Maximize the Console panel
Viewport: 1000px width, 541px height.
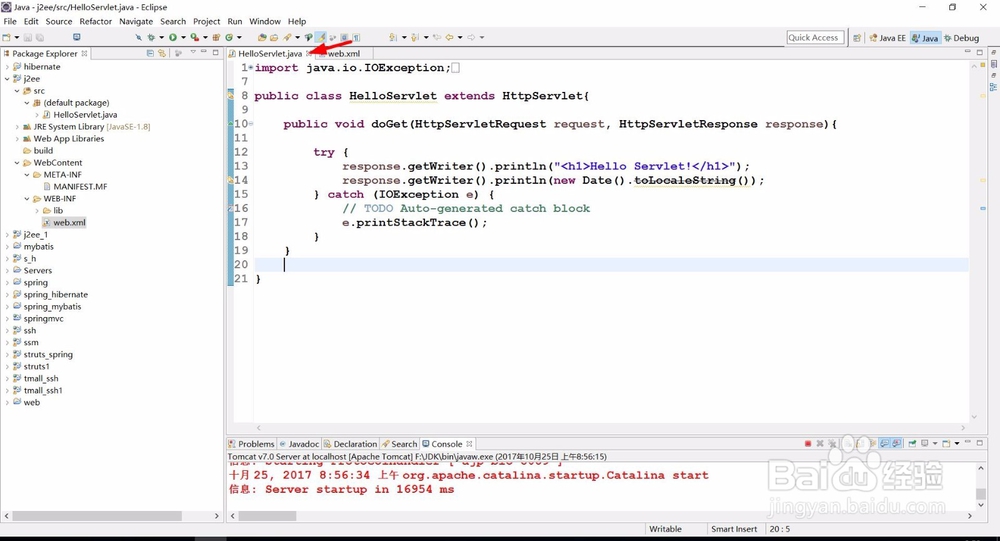(x=980, y=443)
